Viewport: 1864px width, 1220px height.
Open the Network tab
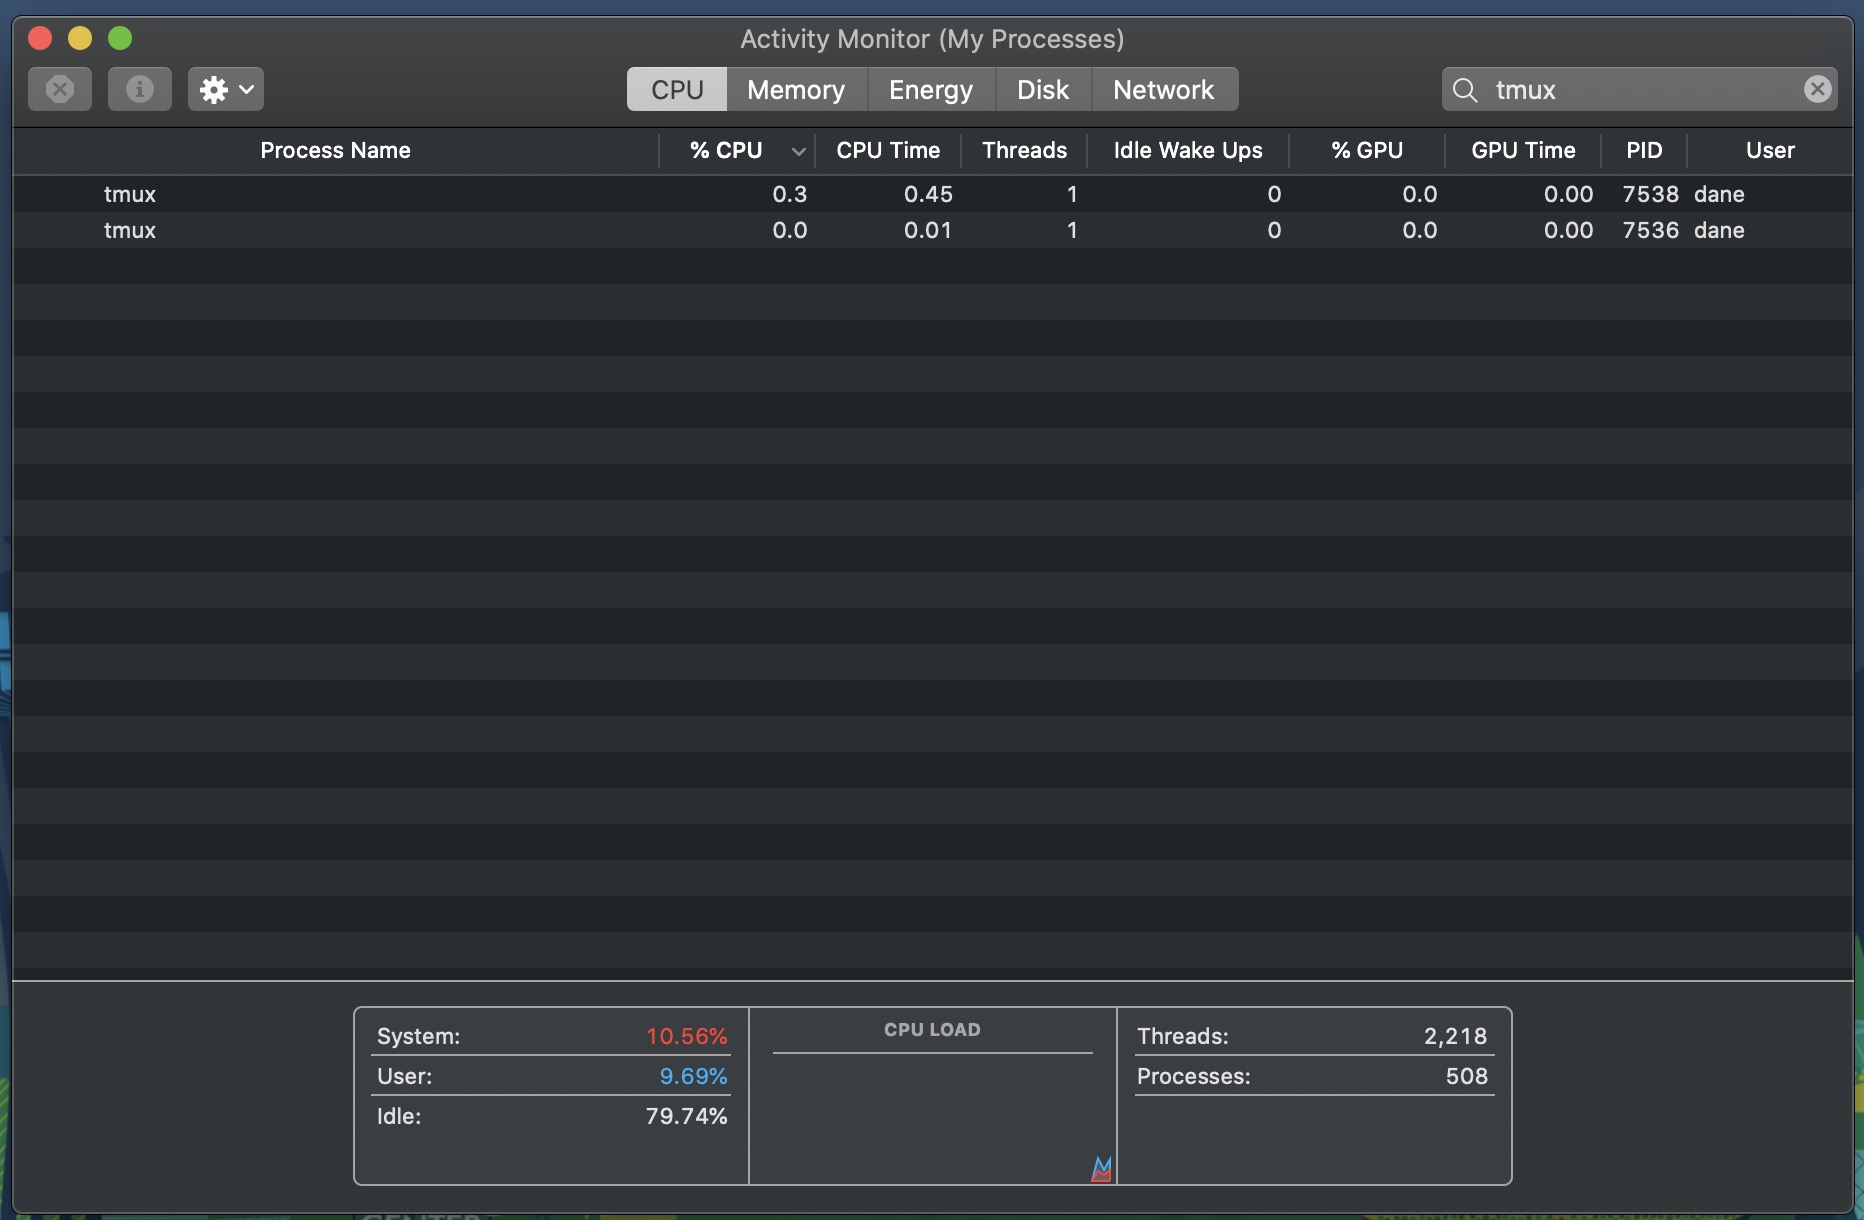[1163, 89]
